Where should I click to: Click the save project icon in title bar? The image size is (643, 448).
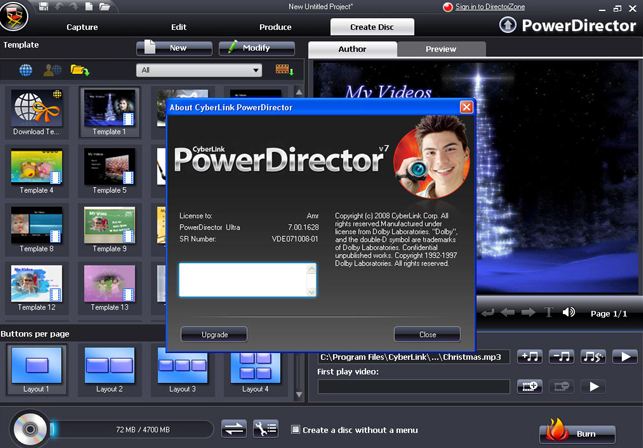coord(43,6)
